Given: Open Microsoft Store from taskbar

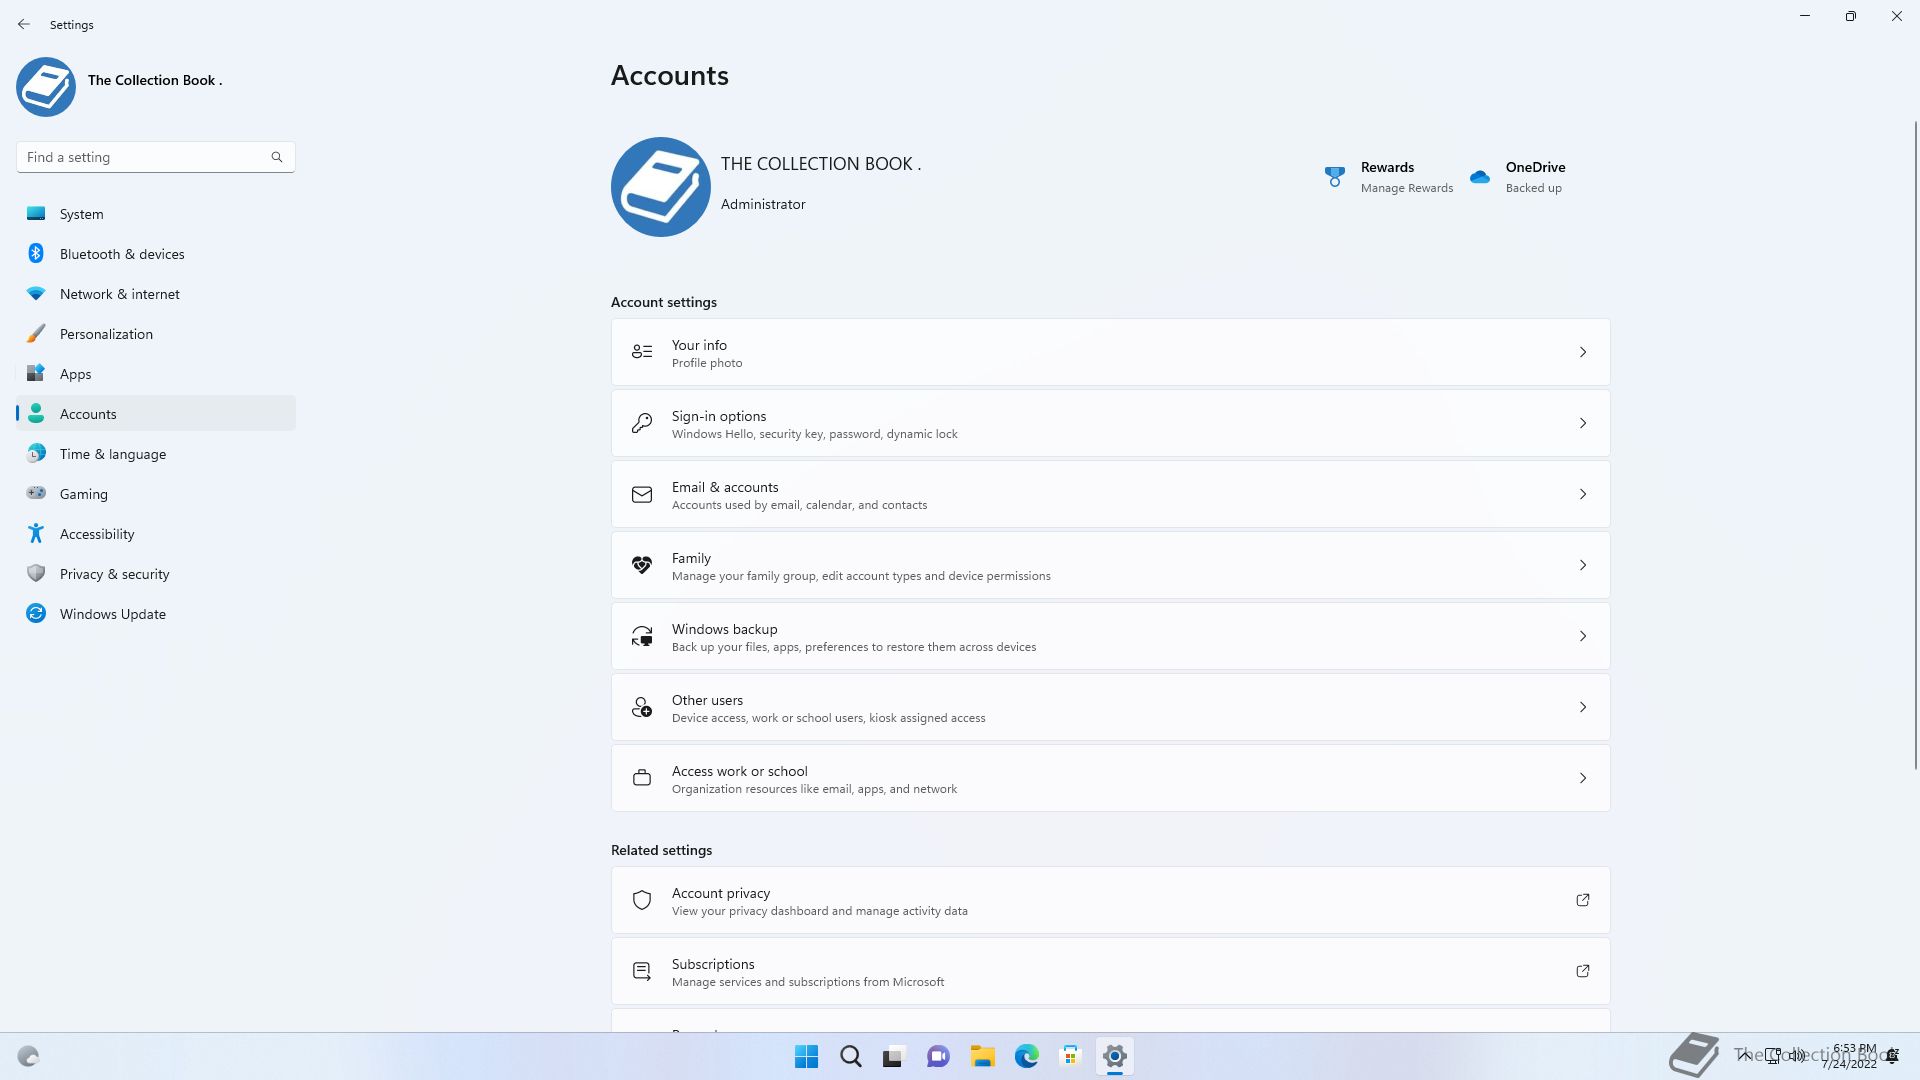Looking at the screenshot, I should (x=1070, y=1056).
